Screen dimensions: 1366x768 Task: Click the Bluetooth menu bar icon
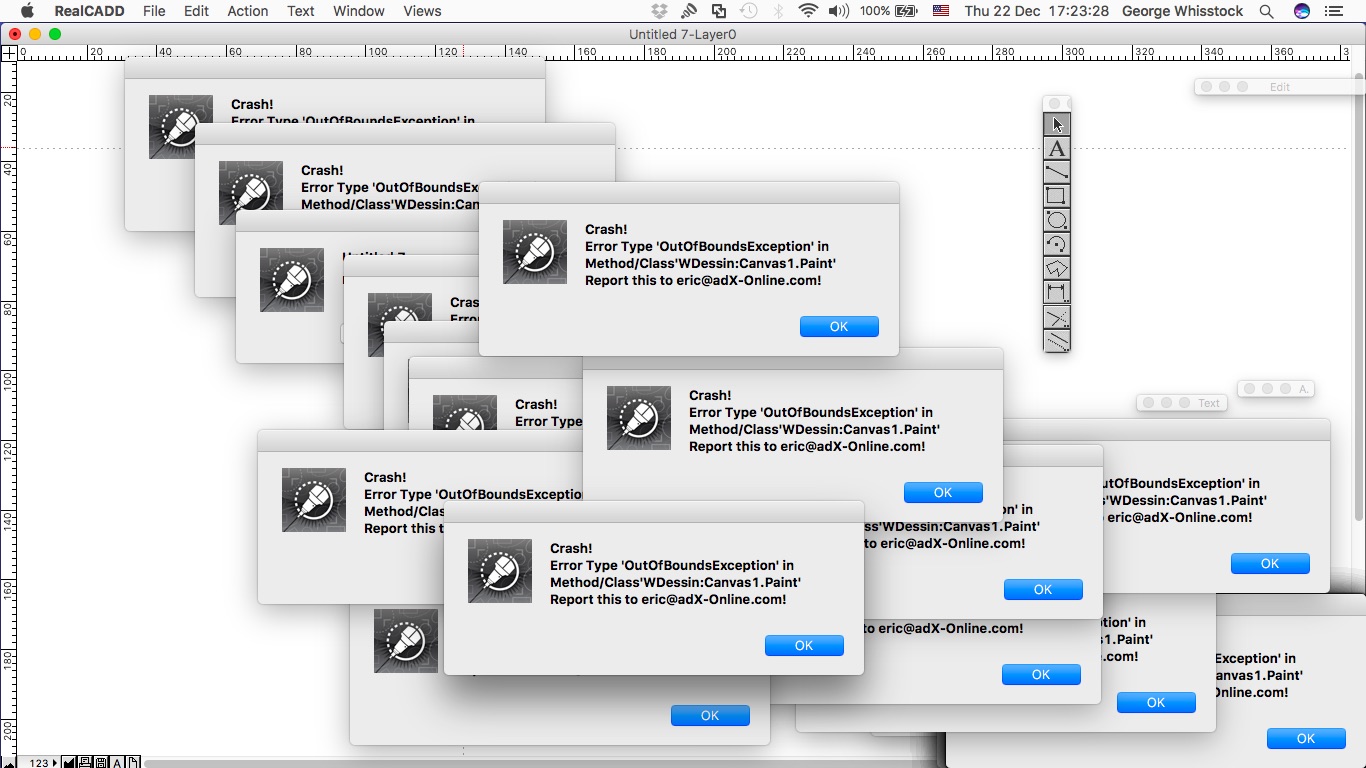tap(778, 11)
